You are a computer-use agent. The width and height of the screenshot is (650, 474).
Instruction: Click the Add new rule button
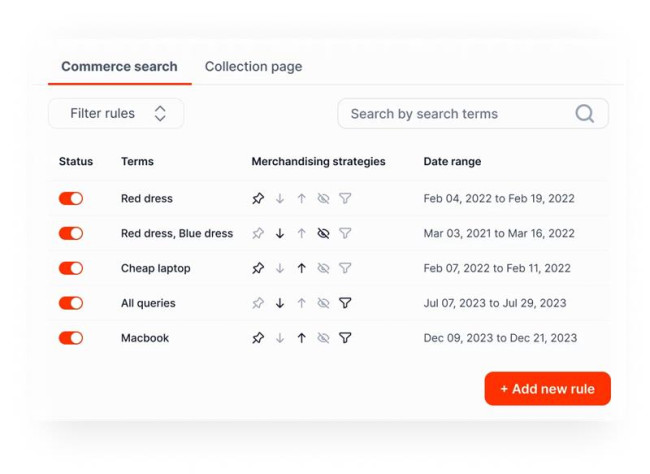click(x=547, y=389)
